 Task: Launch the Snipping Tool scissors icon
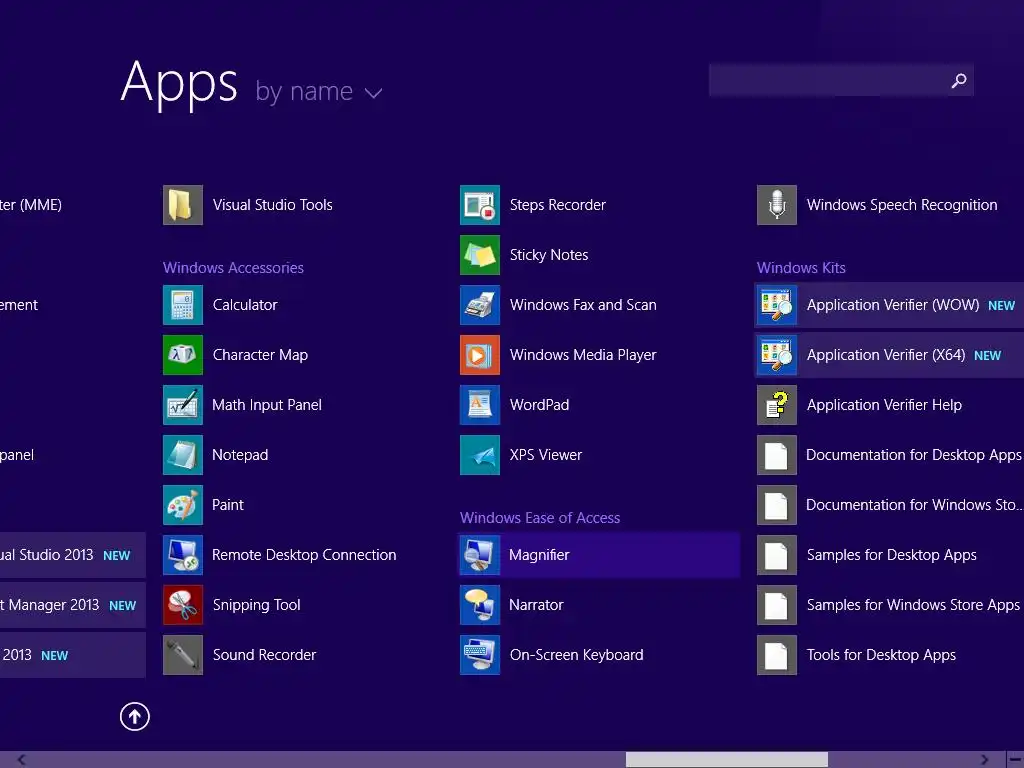tap(183, 605)
